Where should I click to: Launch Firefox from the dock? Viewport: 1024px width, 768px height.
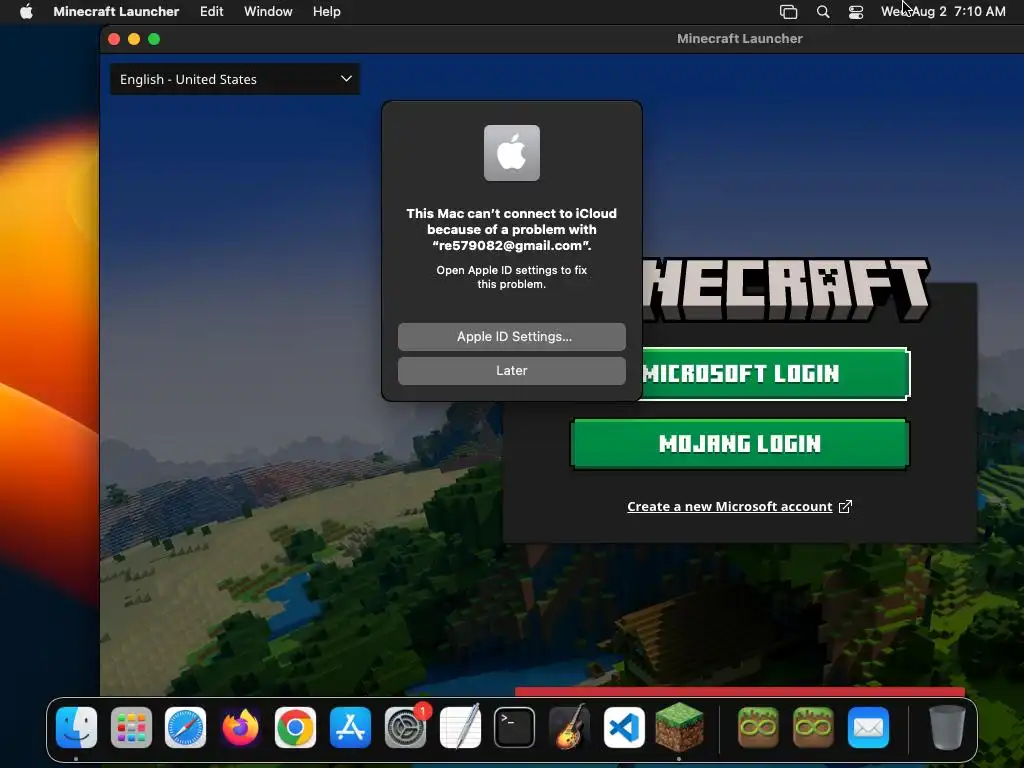tap(240, 727)
